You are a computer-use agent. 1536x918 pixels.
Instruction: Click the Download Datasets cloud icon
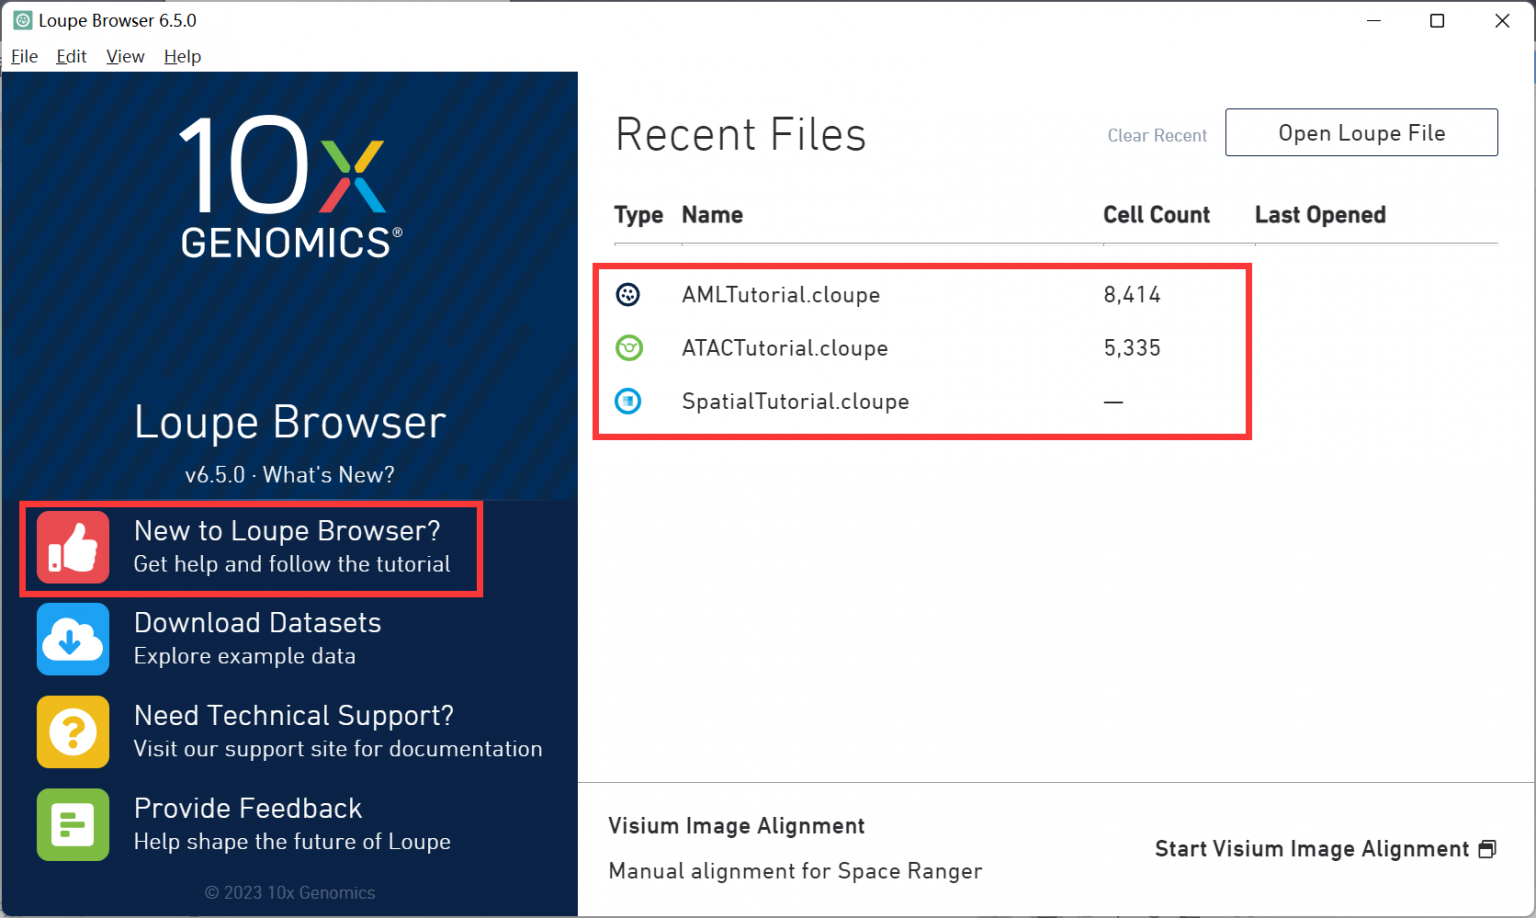click(72, 639)
